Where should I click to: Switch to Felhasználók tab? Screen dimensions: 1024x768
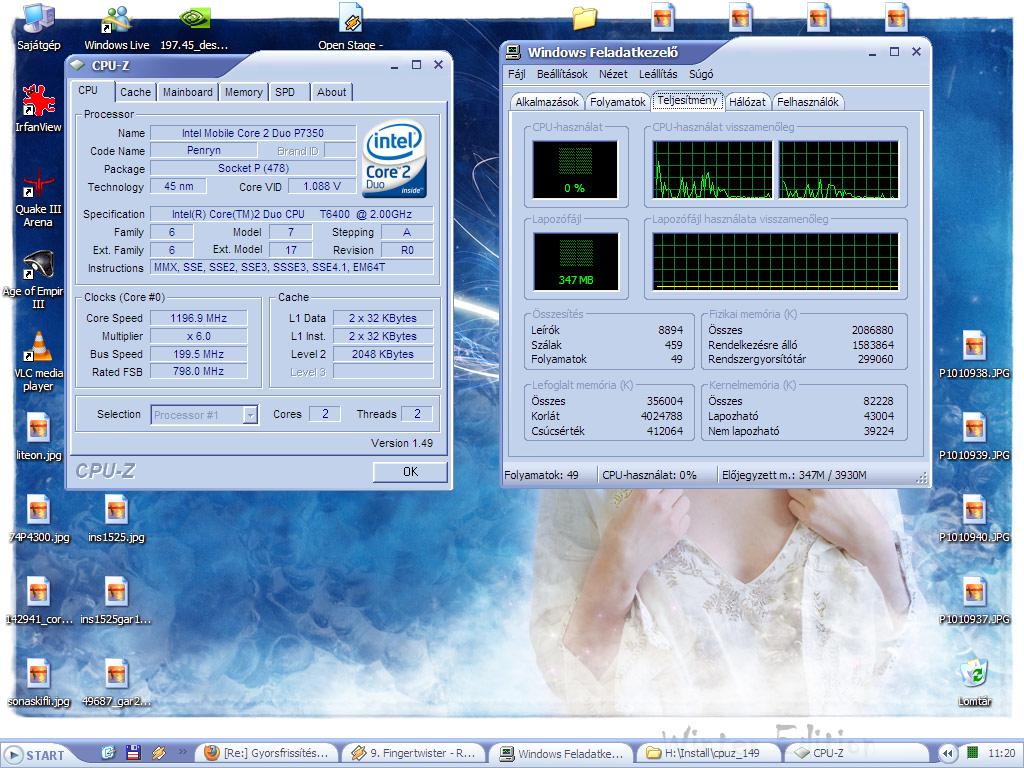(808, 102)
